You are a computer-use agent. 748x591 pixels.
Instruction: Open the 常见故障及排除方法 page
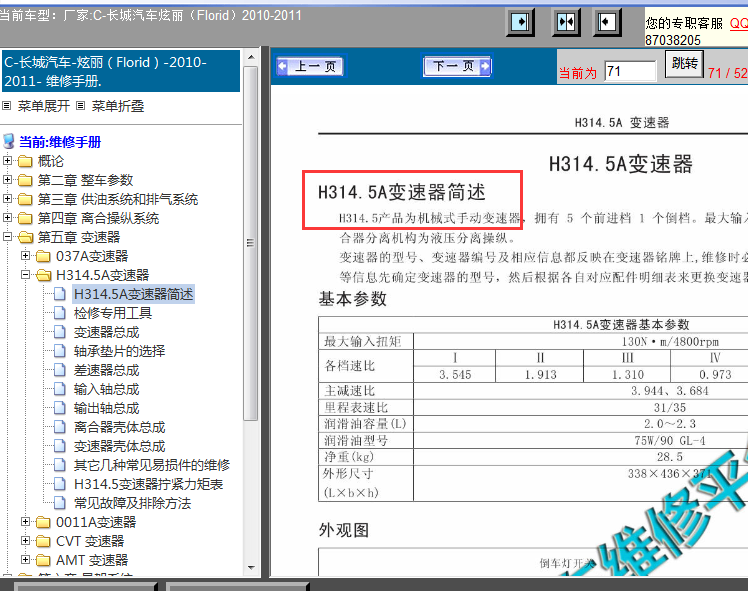click(132, 503)
